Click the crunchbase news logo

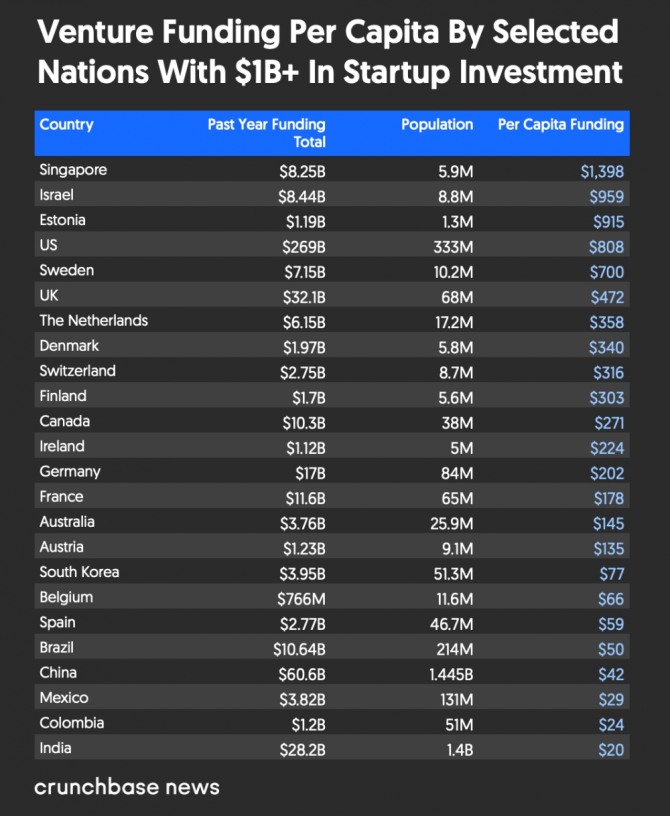[x=127, y=786]
